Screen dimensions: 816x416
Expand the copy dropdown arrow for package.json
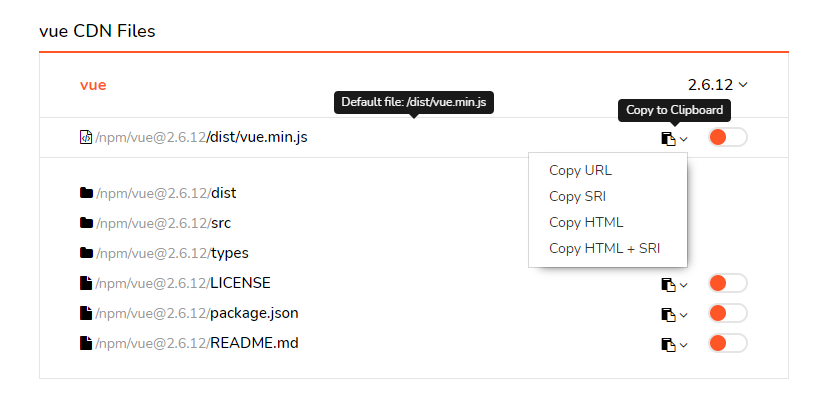[684, 315]
